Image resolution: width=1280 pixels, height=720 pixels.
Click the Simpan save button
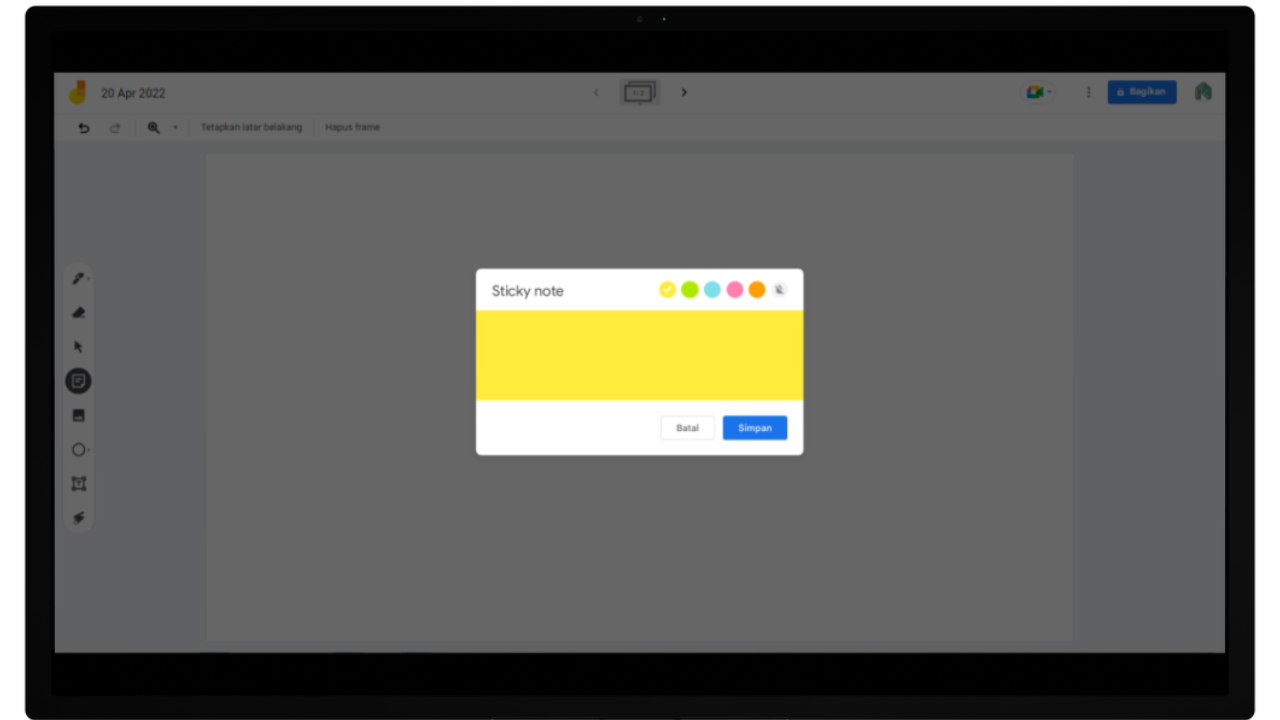click(x=755, y=428)
